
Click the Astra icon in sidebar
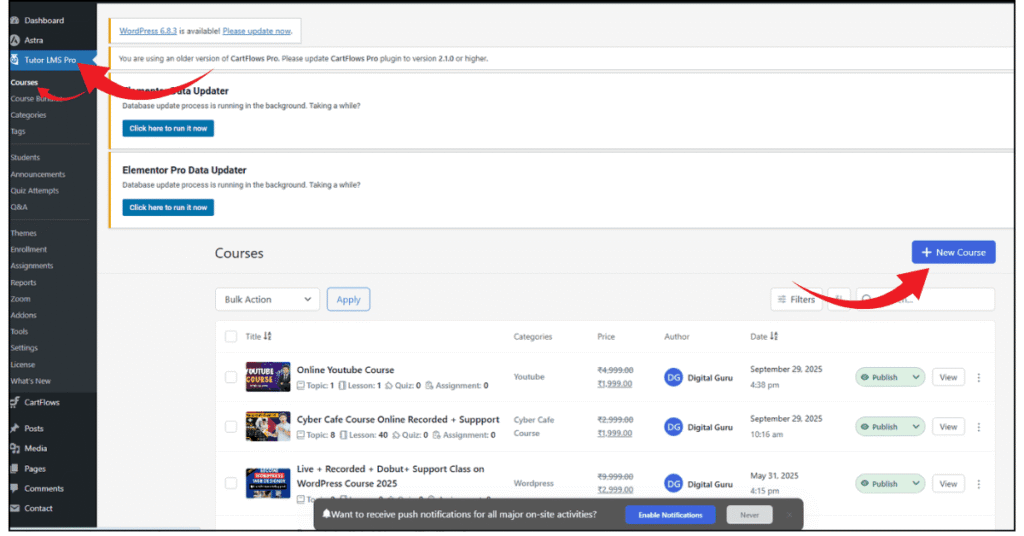click(14, 40)
